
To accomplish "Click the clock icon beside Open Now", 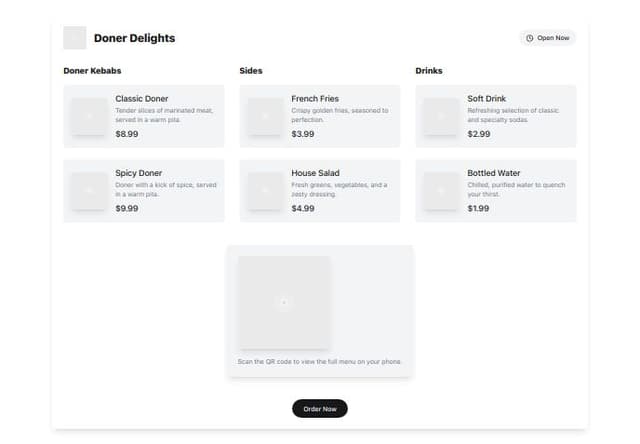I will (x=529, y=38).
